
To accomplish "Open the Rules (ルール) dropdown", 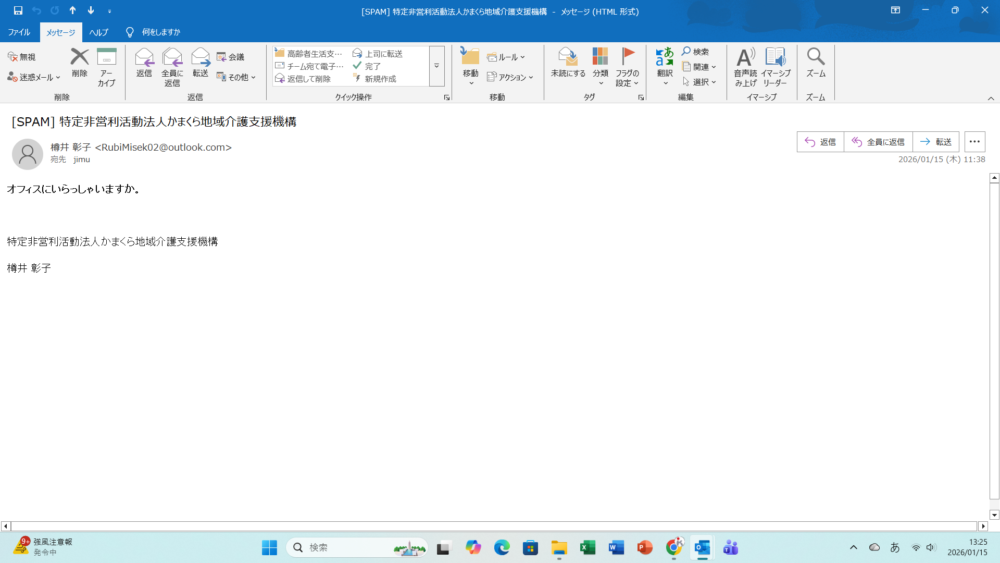I will click(x=506, y=57).
